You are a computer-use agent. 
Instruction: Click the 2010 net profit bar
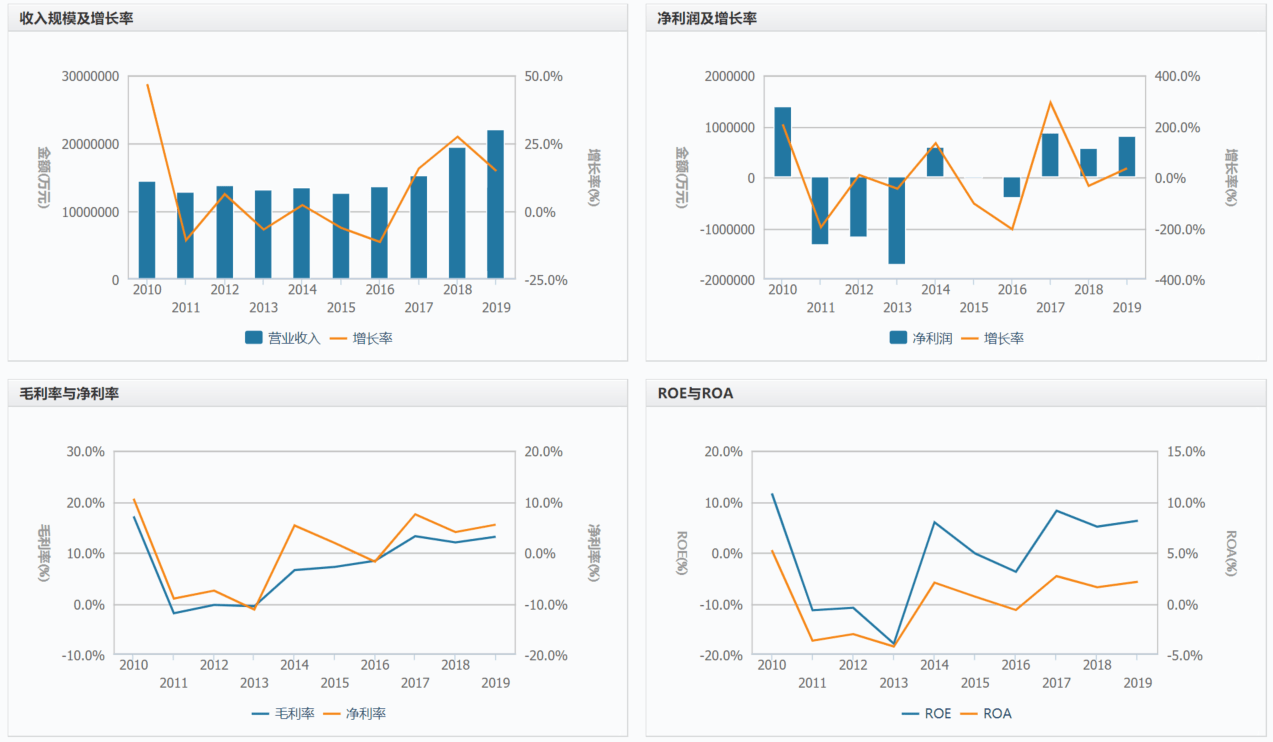[x=782, y=142]
